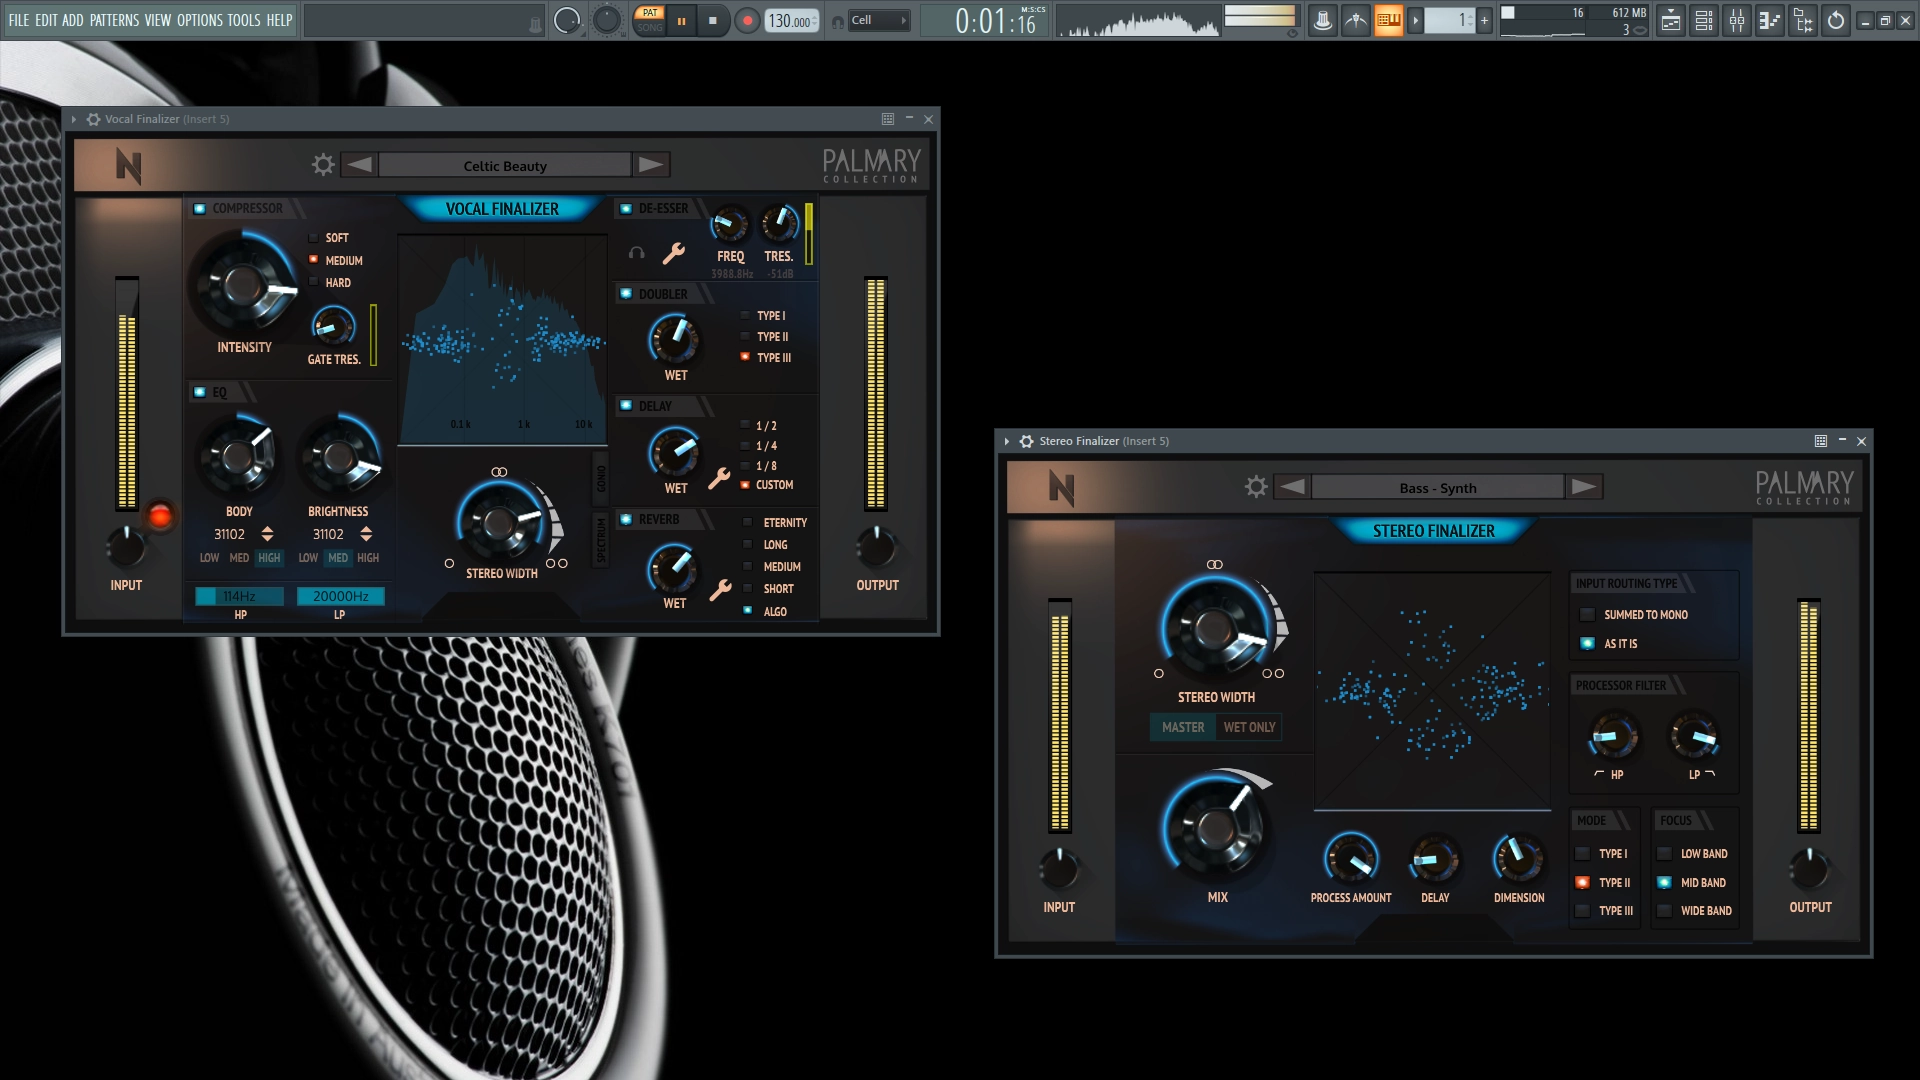Click Vocal Finalizer STEREO WIDTH knob
Image resolution: width=1920 pixels, height=1080 pixels.
click(499, 522)
